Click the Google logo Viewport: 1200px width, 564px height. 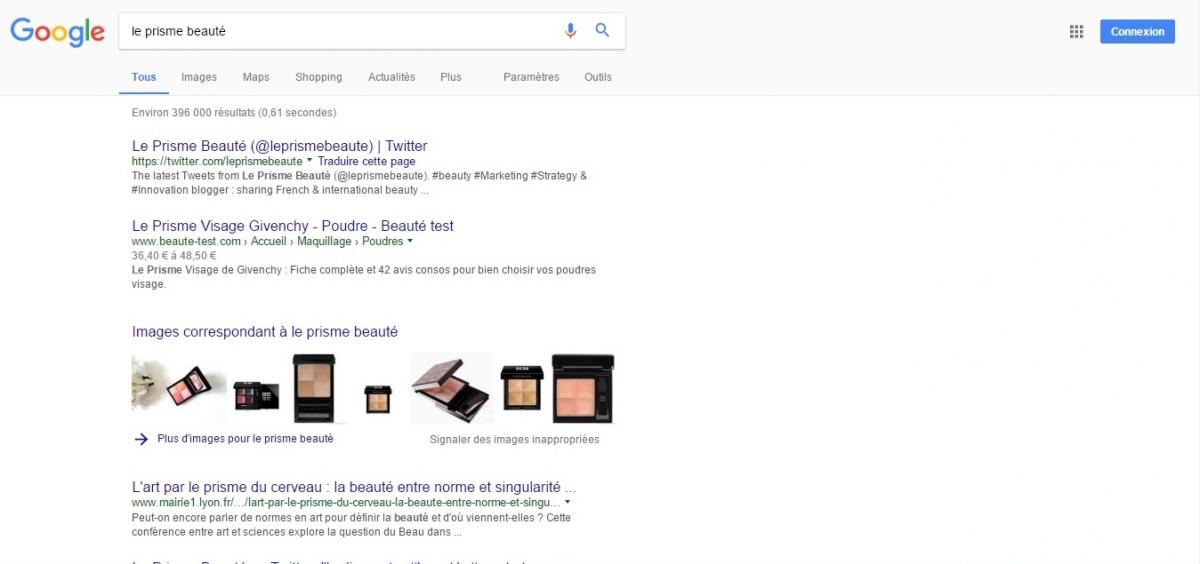click(57, 31)
